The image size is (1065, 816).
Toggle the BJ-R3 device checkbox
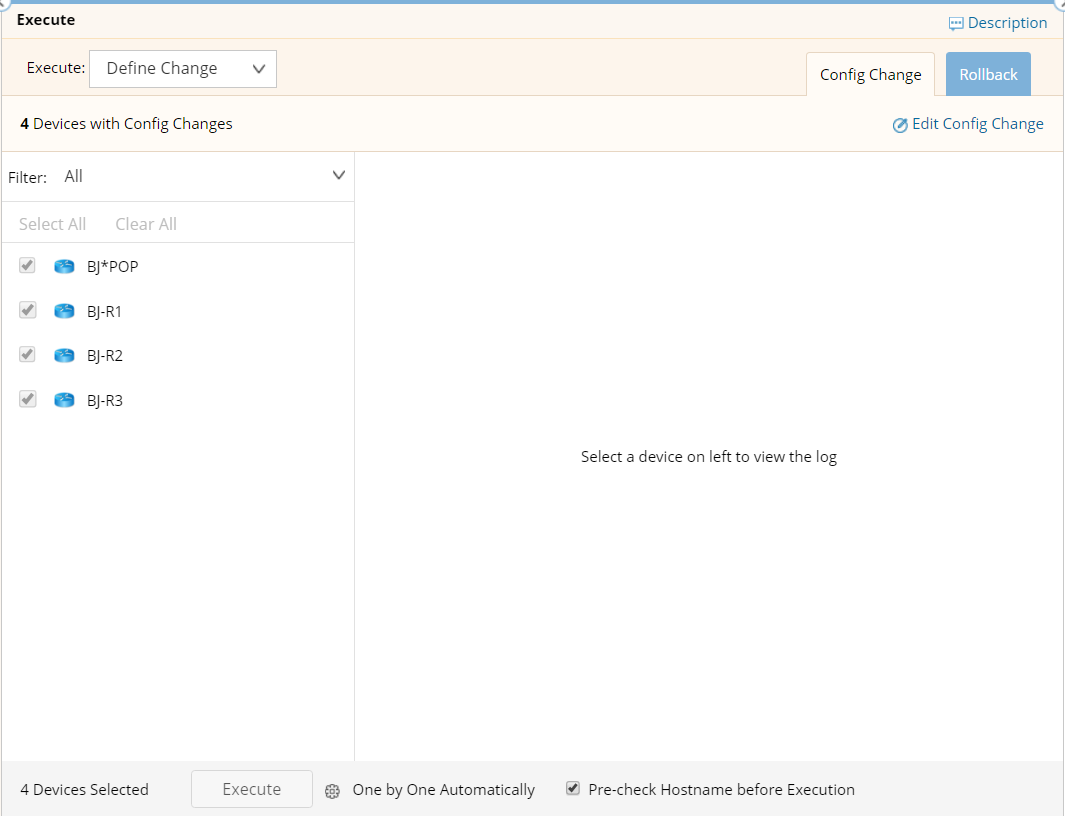pos(28,400)
